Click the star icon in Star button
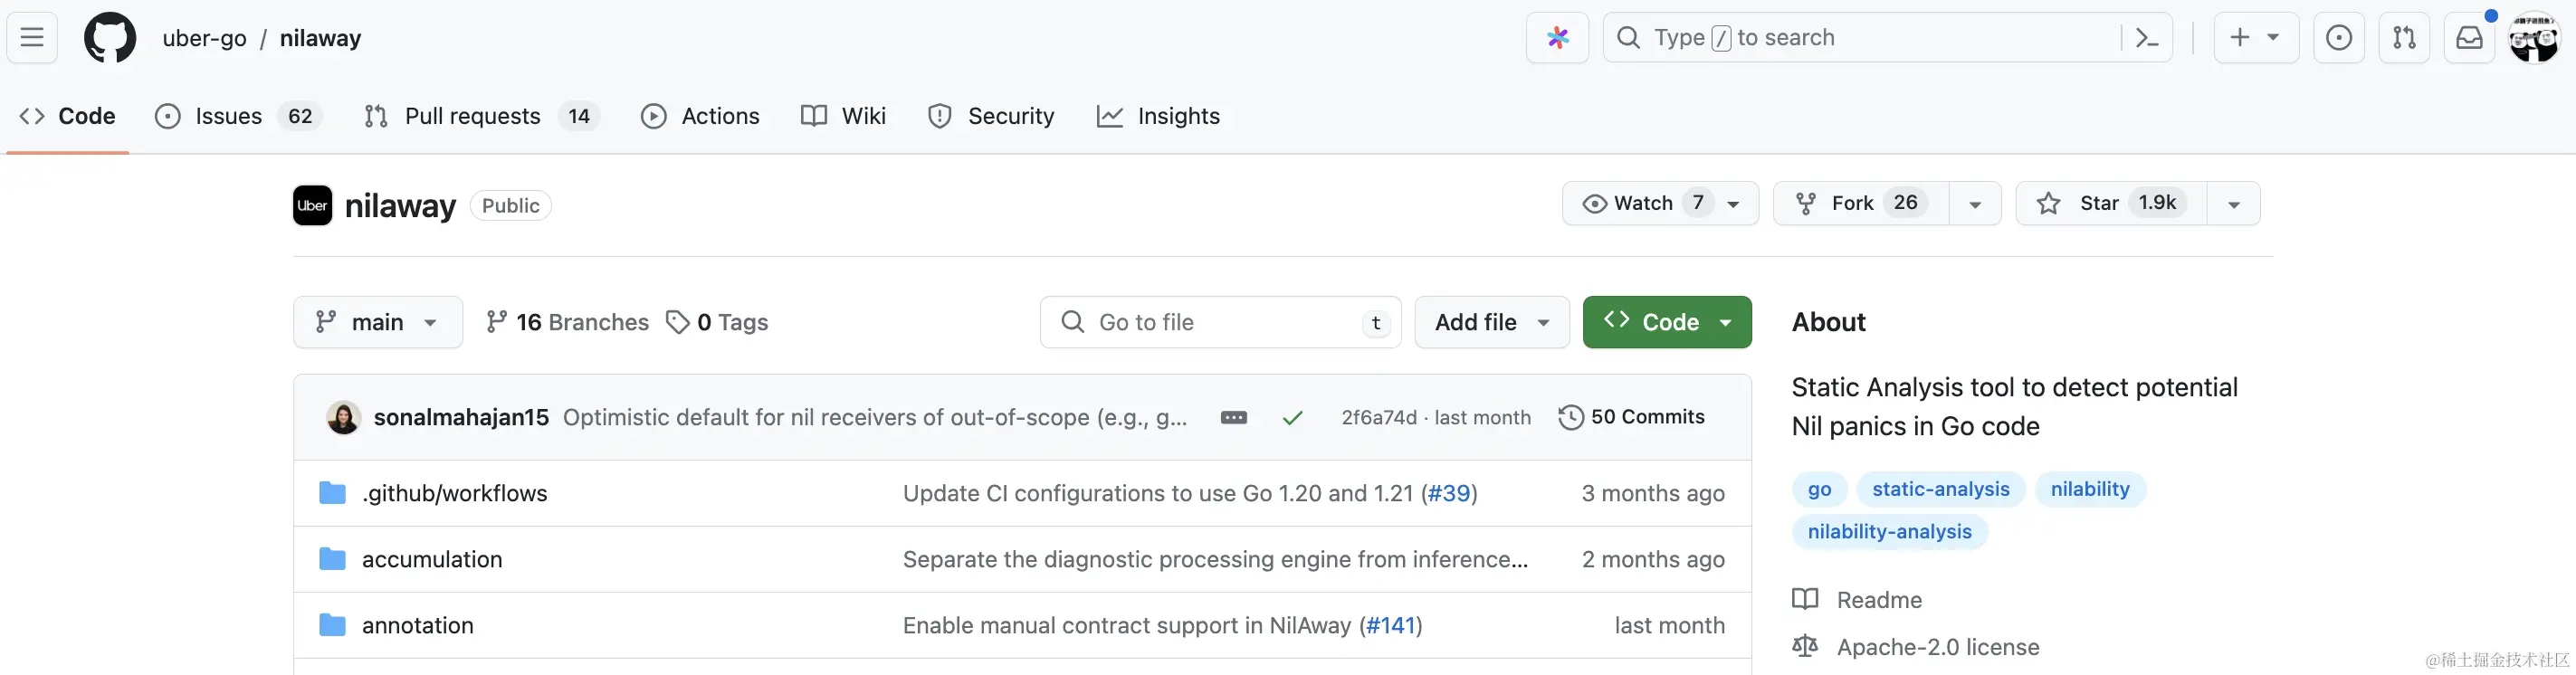Image resolution: width=2576 pixels, height=675 pixels. pos(2048,204)
